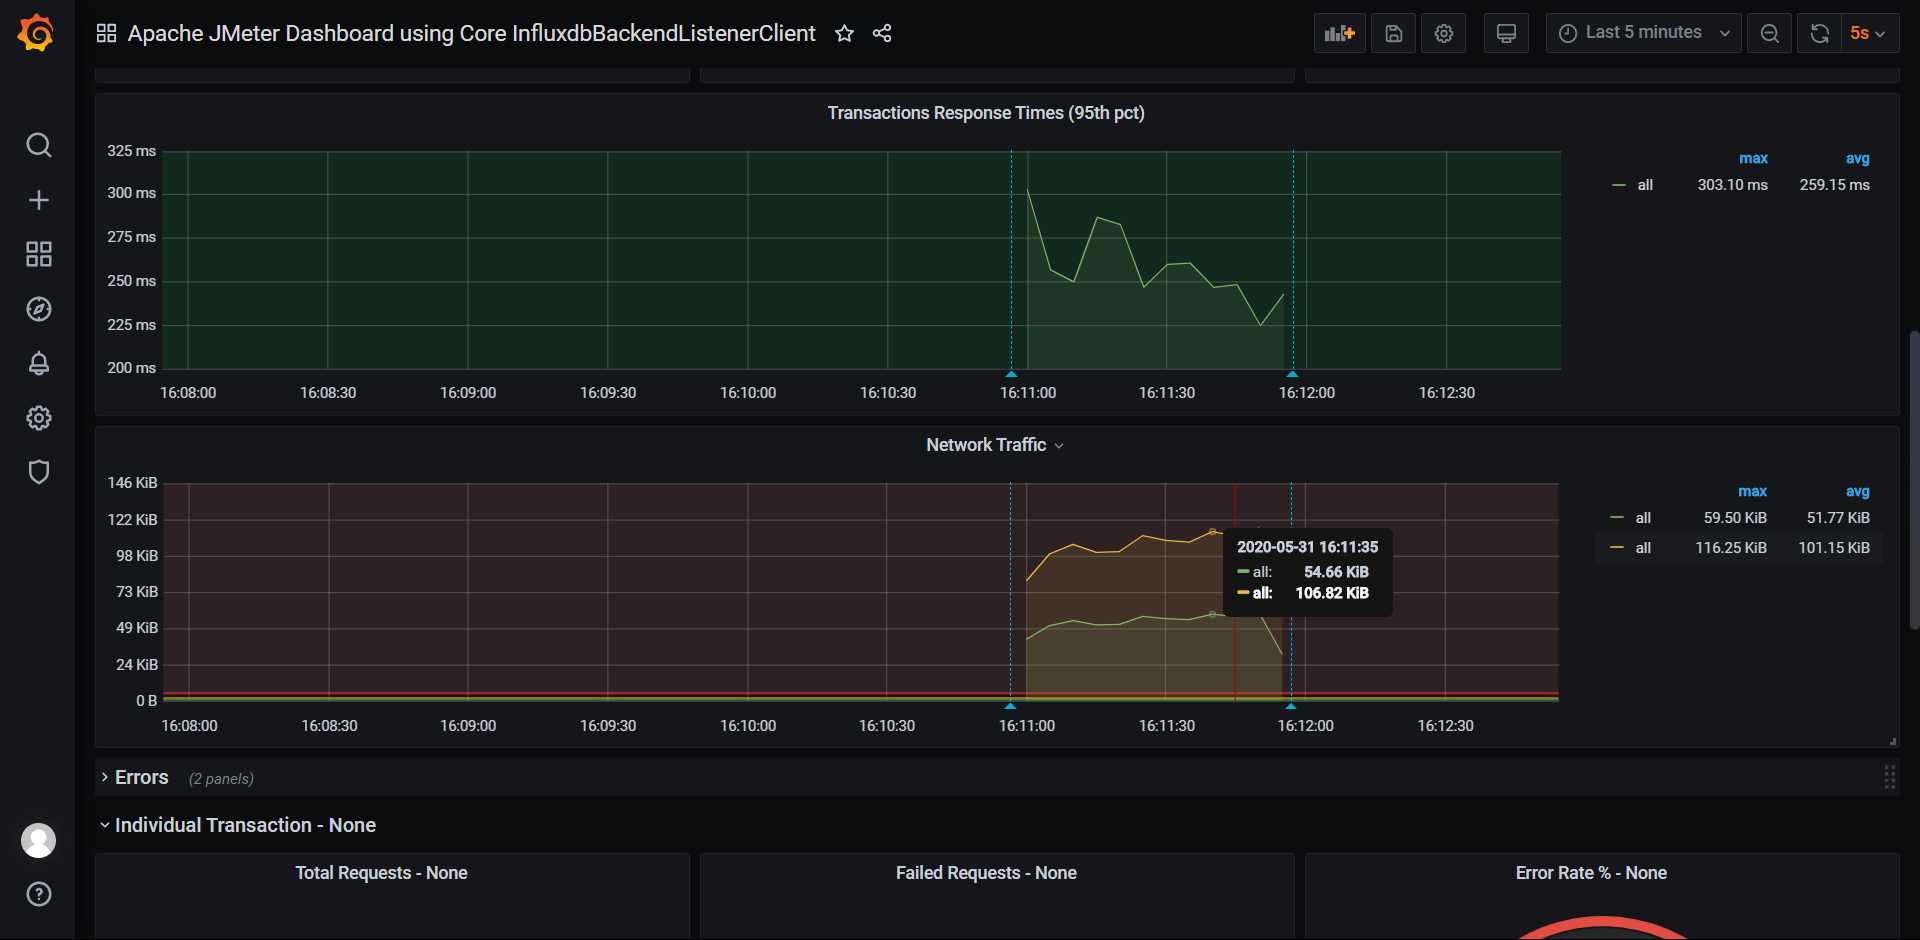Screen dimensions: 1920x940
Task: Sort response times legend by avg
Action: [x=1857, y=158]
